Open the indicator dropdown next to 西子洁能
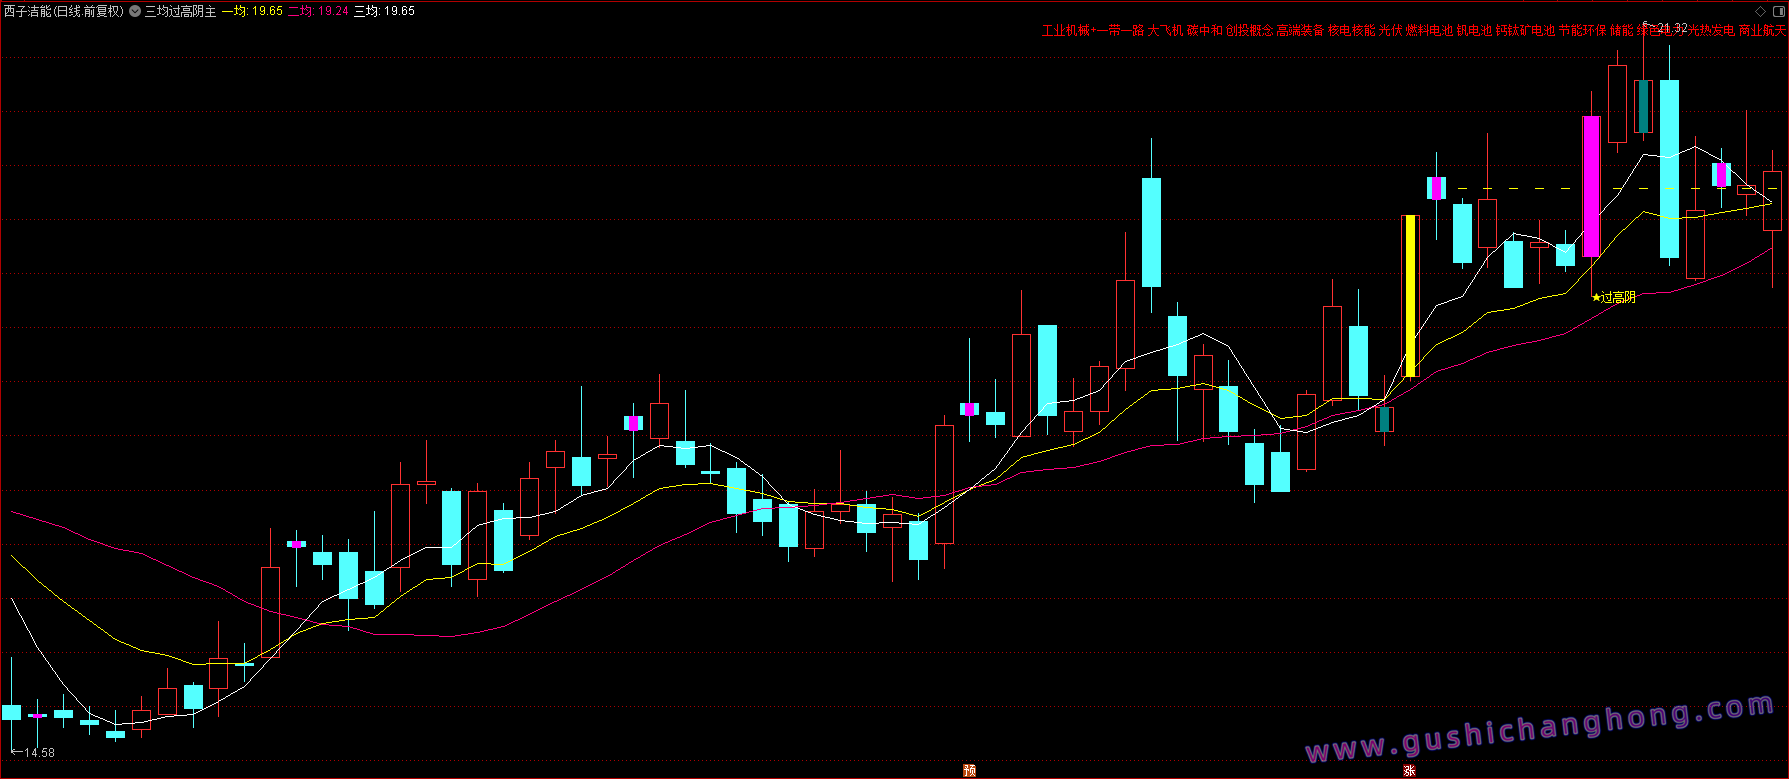1789x779 pixels. coord(135,11)
